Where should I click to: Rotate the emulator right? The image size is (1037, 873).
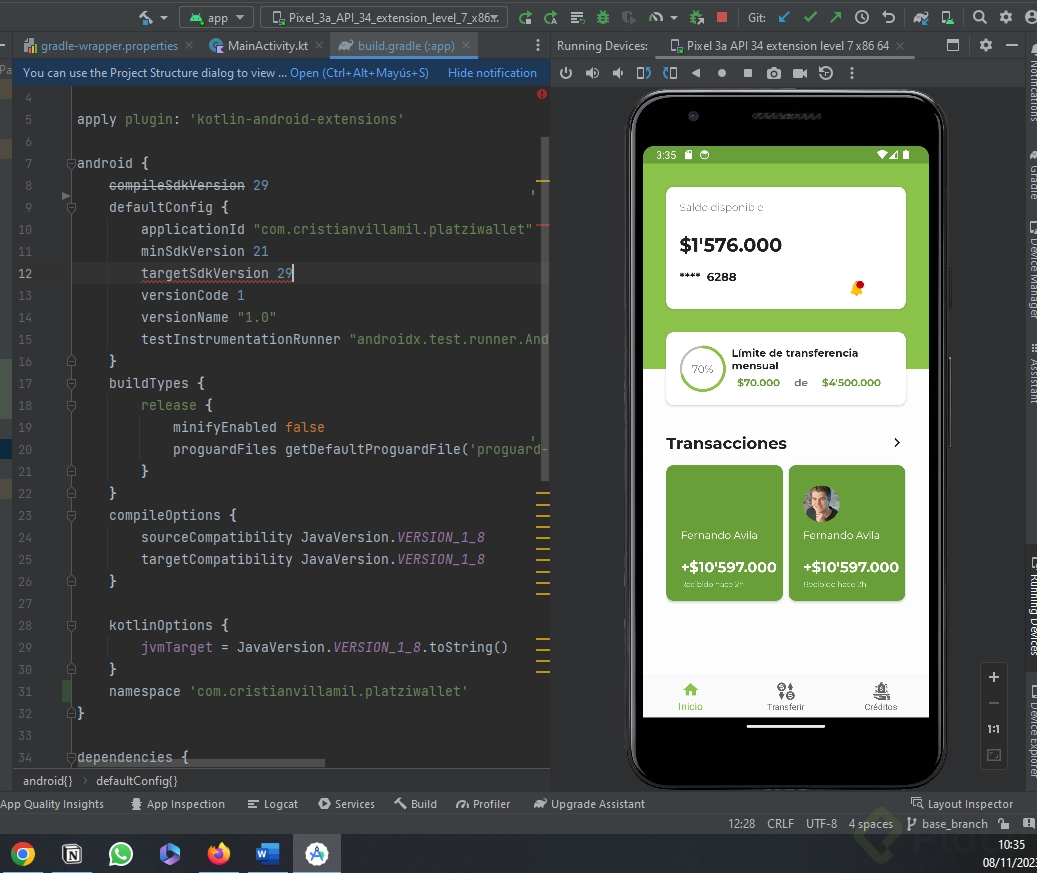click(670, 73)
